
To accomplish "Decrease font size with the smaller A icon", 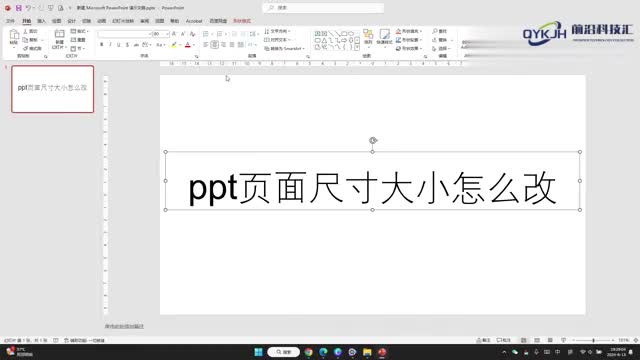I will pos(183,34).
